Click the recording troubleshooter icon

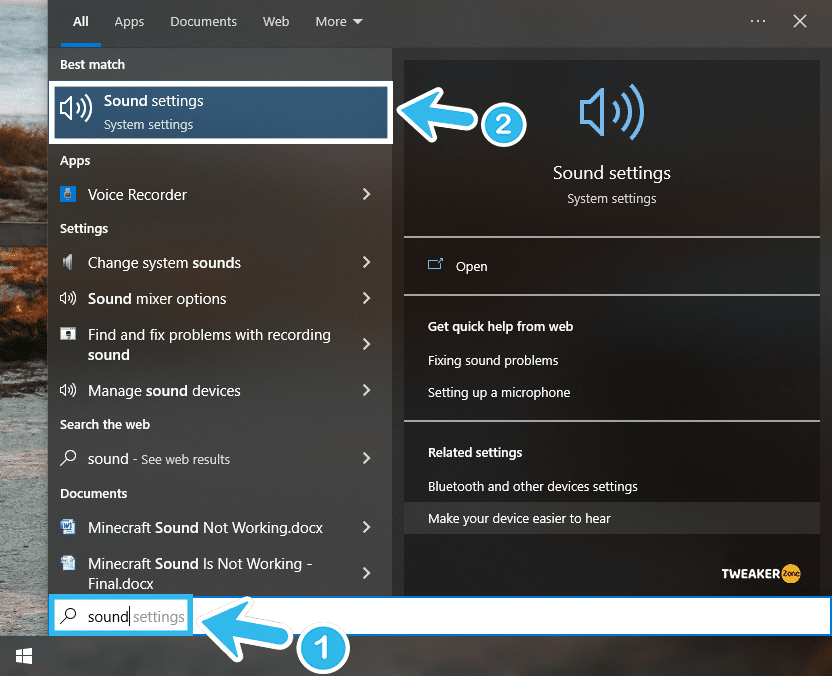[x=68, y=334]
